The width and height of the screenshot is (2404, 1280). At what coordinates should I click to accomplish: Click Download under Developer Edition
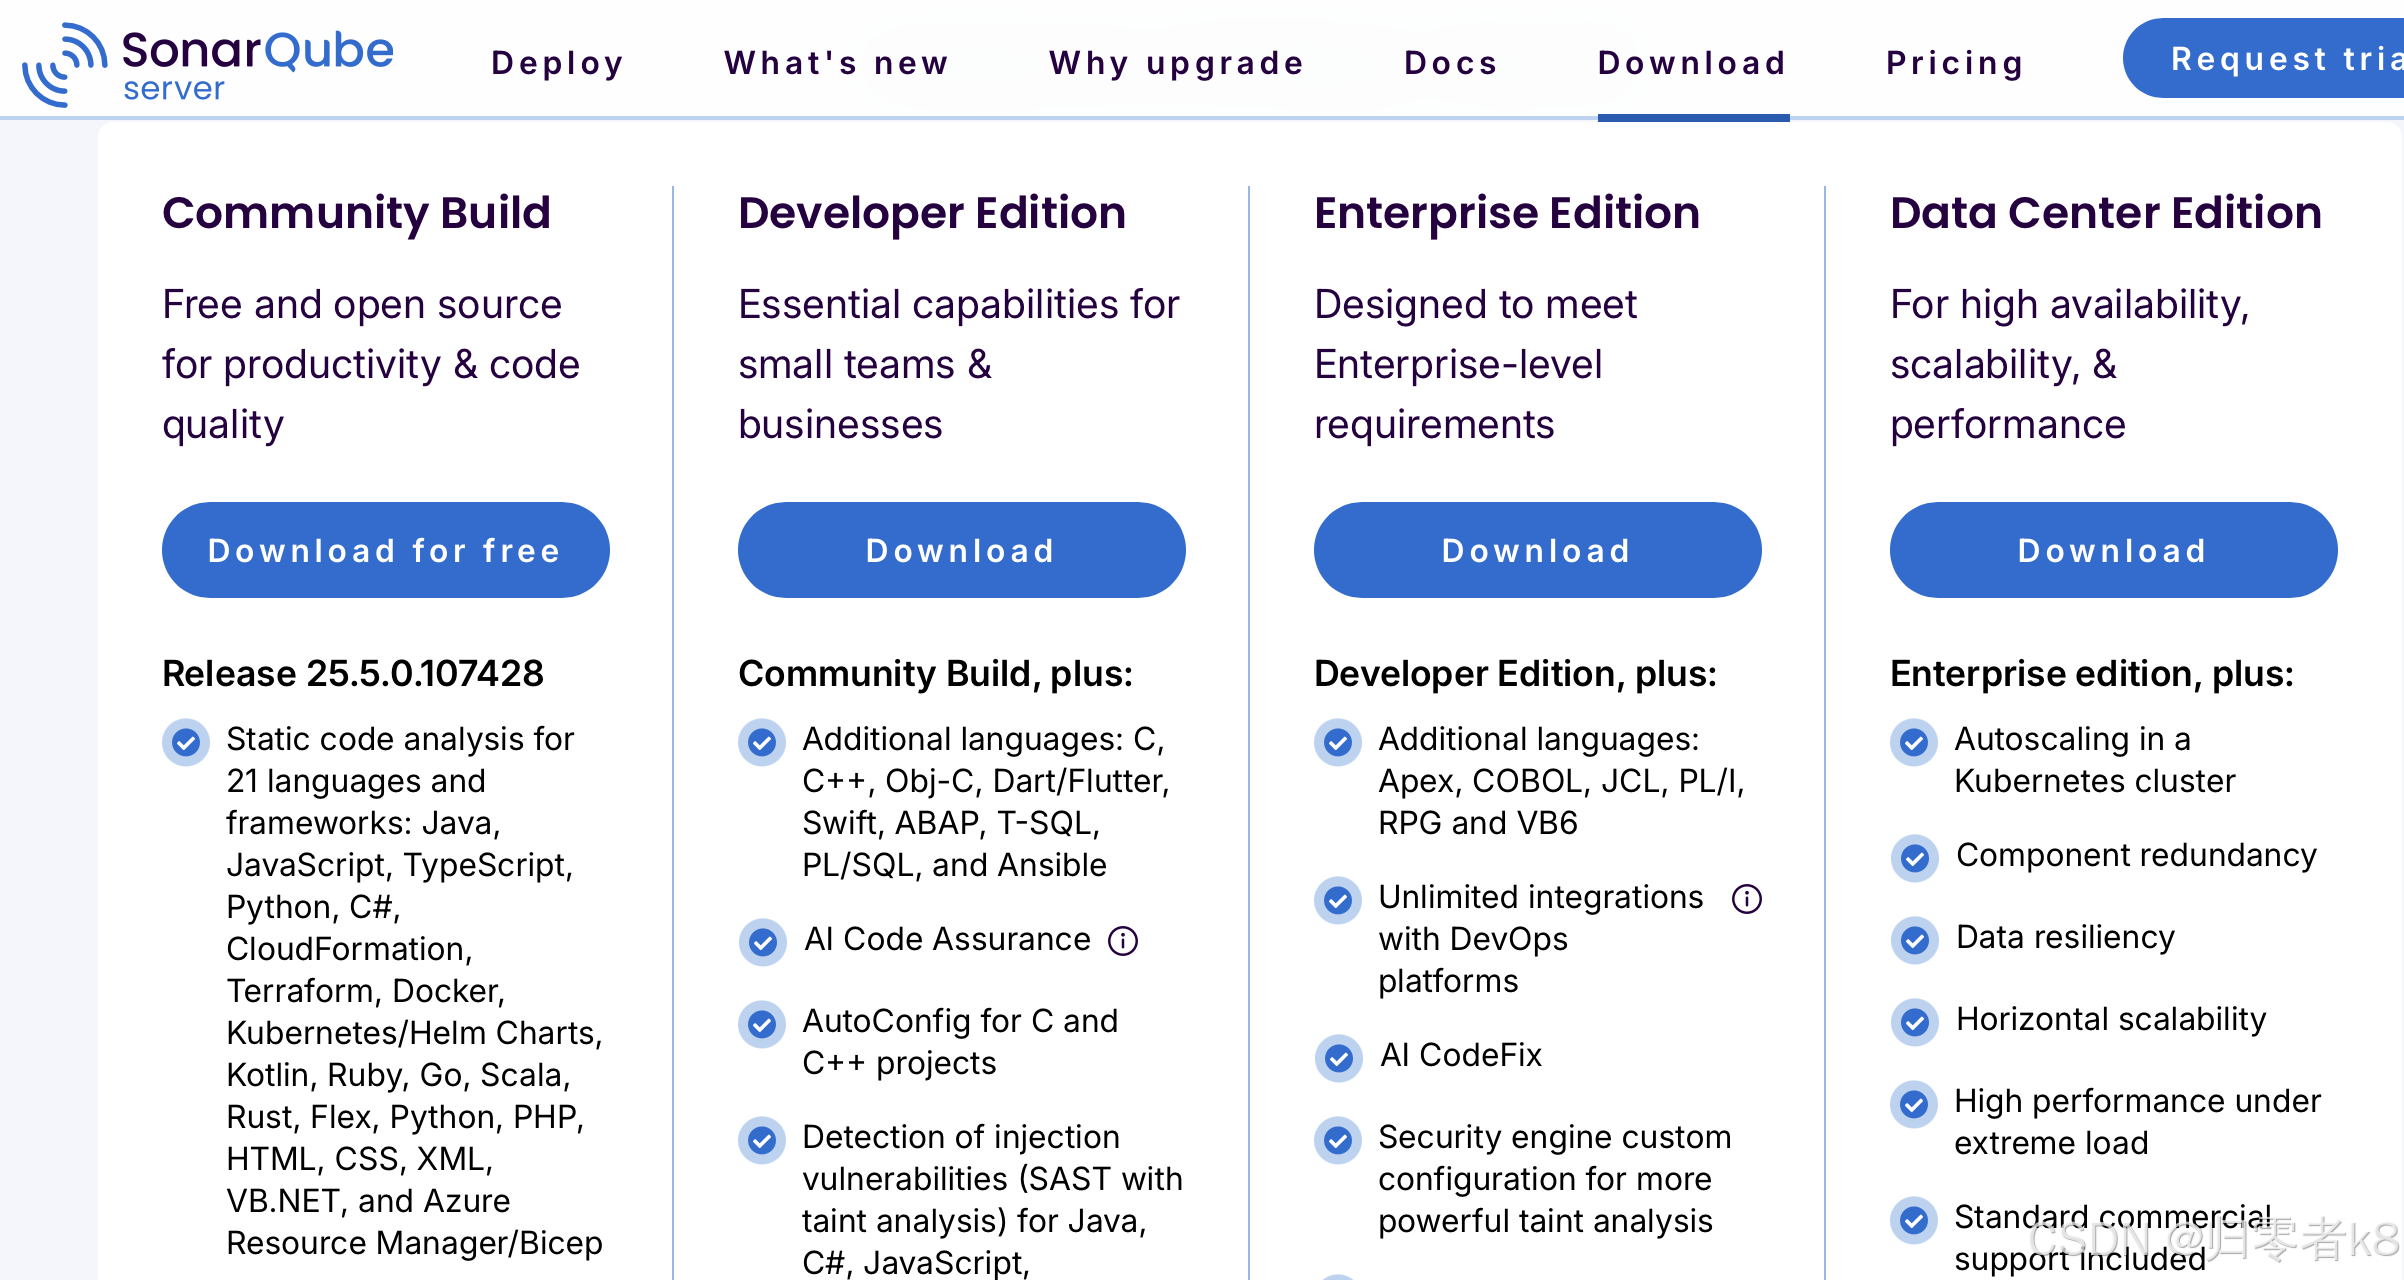[x=961, y=550]
